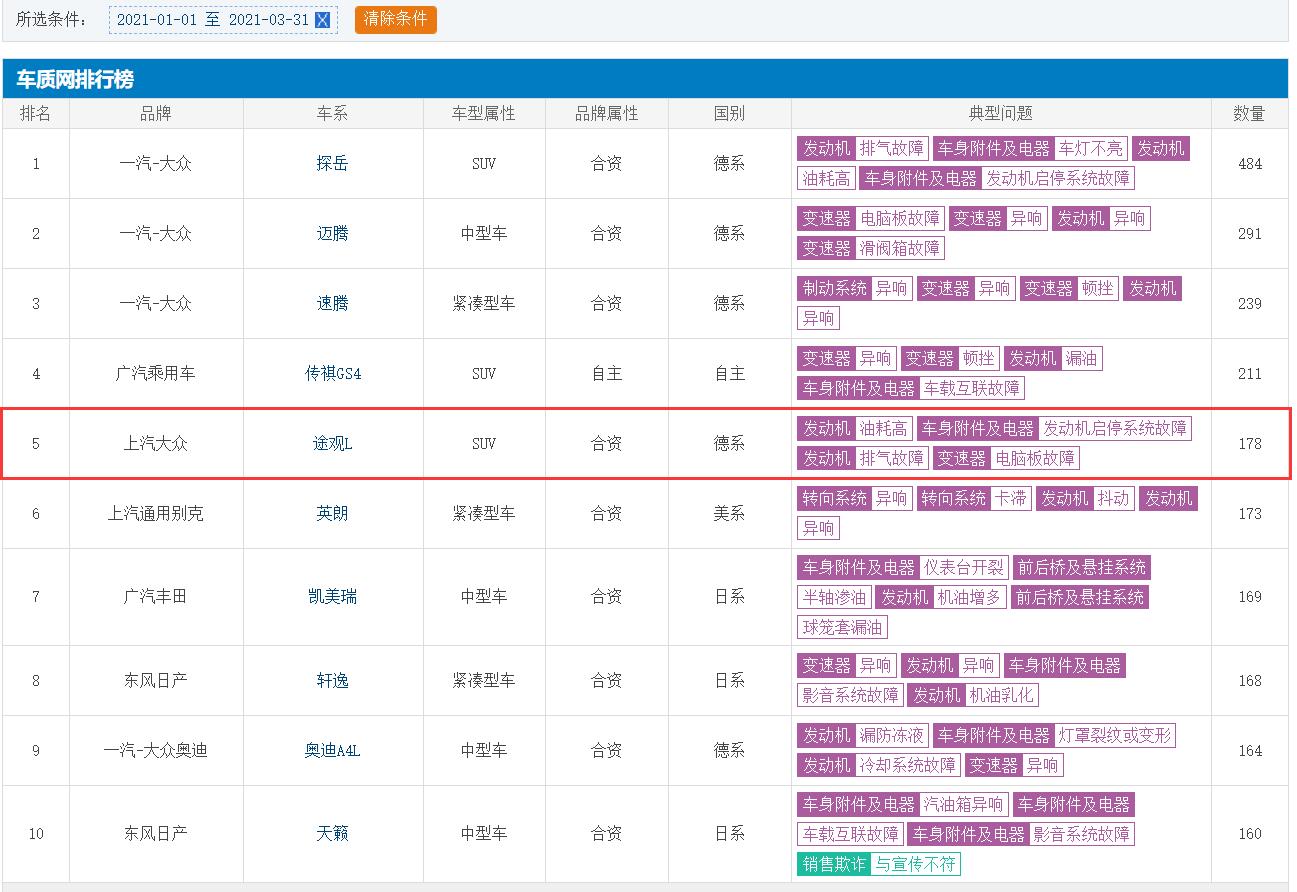Click the 影音系统故障 tag in 轩逸 row
Screen dimensions: 1297x892
(x=850, y=695)
